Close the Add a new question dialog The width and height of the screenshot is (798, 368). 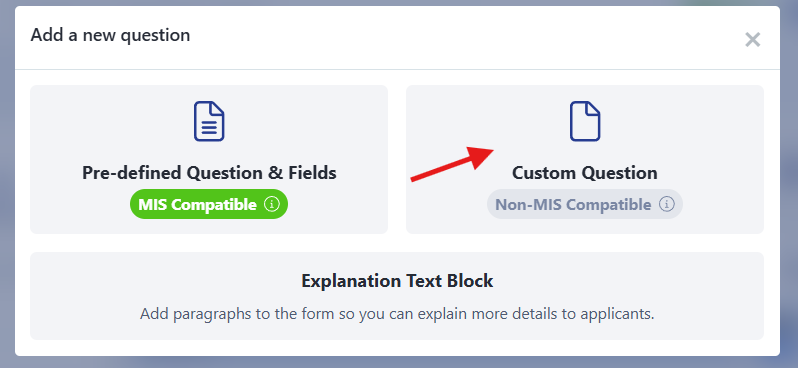pos(752,39)
